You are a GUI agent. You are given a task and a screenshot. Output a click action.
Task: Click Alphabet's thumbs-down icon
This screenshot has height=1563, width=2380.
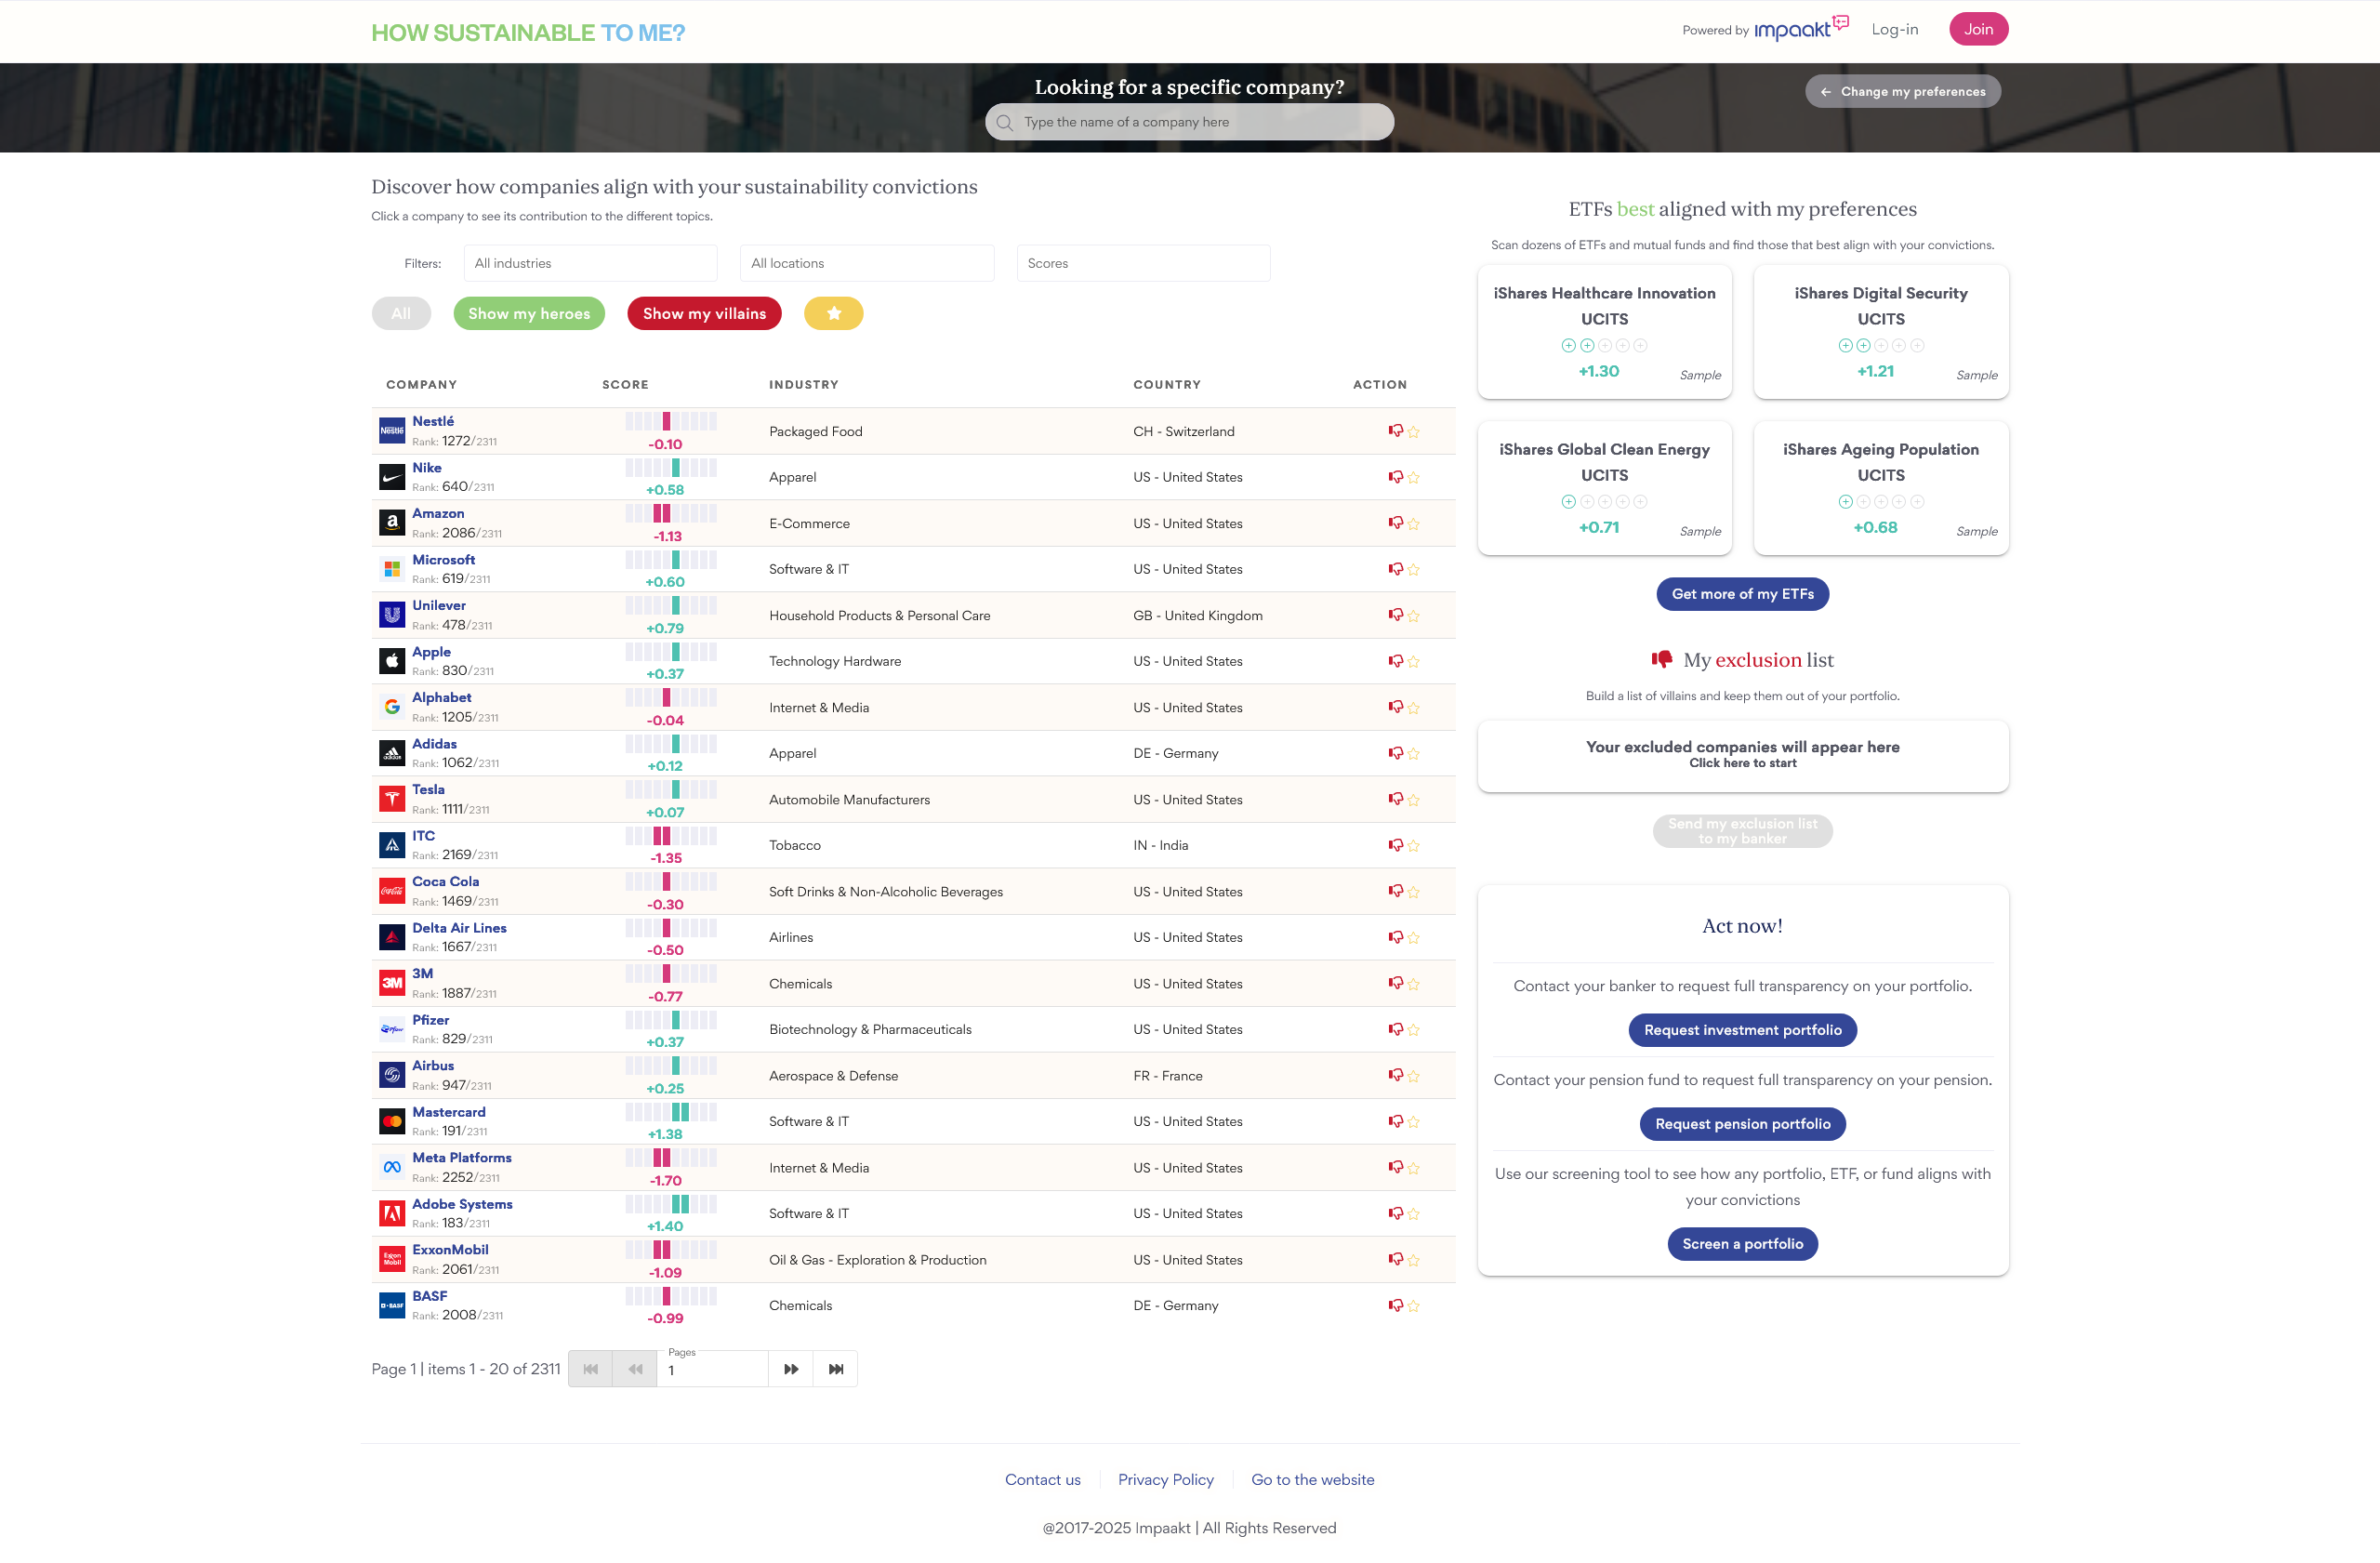point(1395,707)
